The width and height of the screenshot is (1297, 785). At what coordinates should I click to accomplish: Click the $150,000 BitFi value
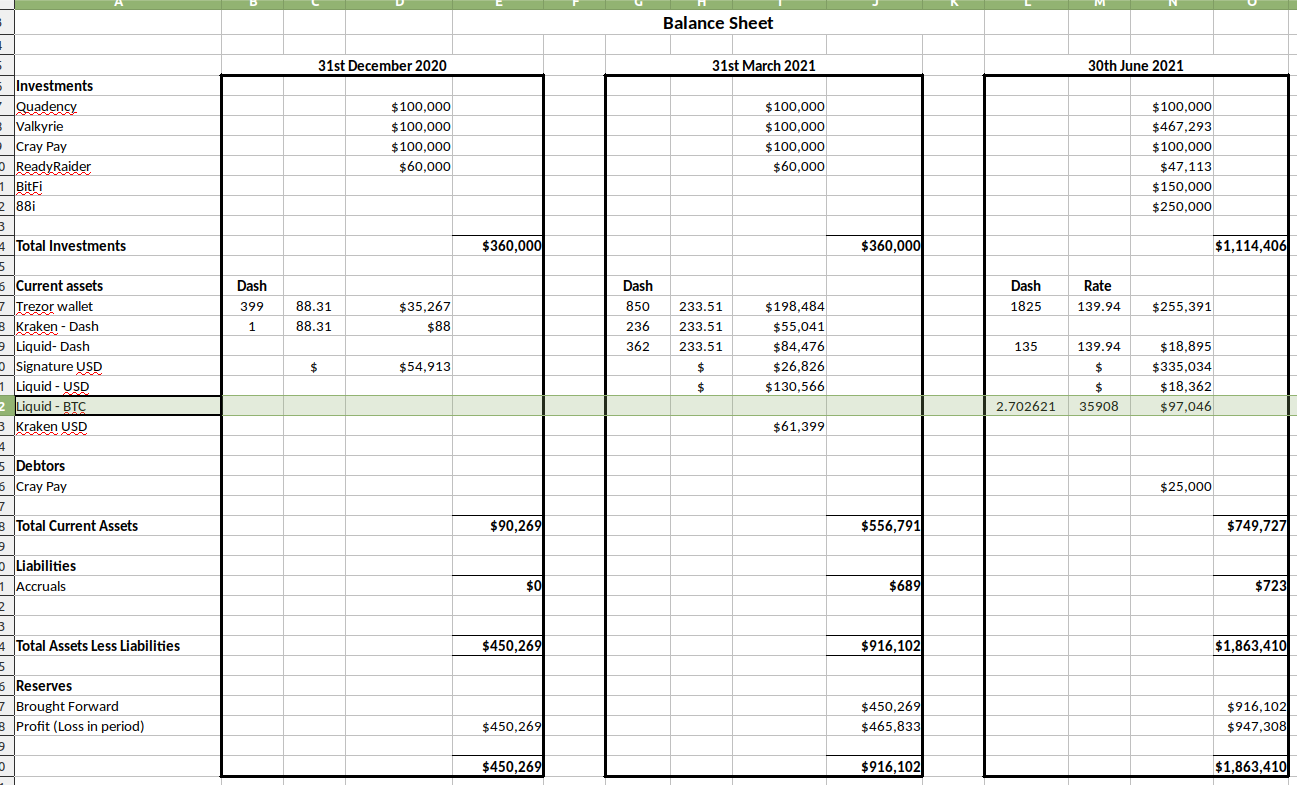pyautogui.click(x=1182, y=186)
